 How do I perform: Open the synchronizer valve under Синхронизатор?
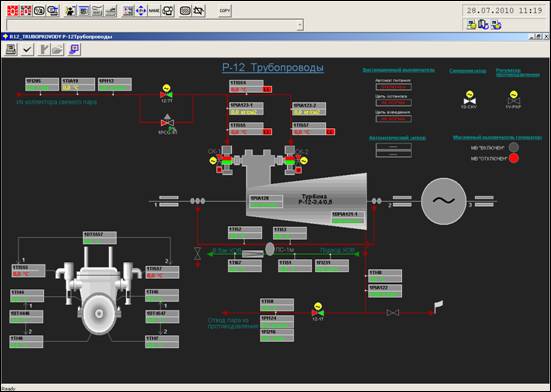(470, 101)
